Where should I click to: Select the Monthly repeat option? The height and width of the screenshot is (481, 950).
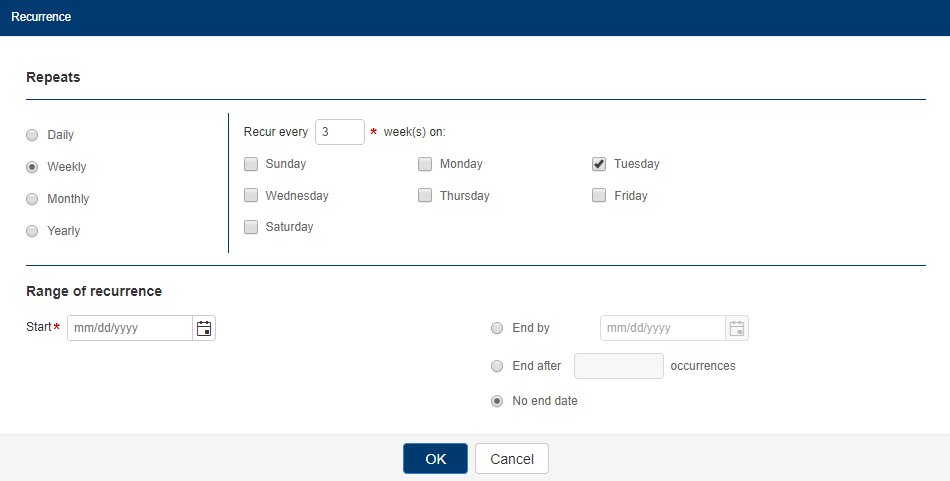[x=32, y=199]
